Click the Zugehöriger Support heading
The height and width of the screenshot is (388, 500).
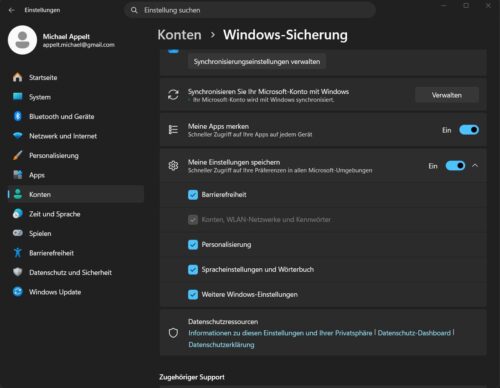[x=192, y=377]
